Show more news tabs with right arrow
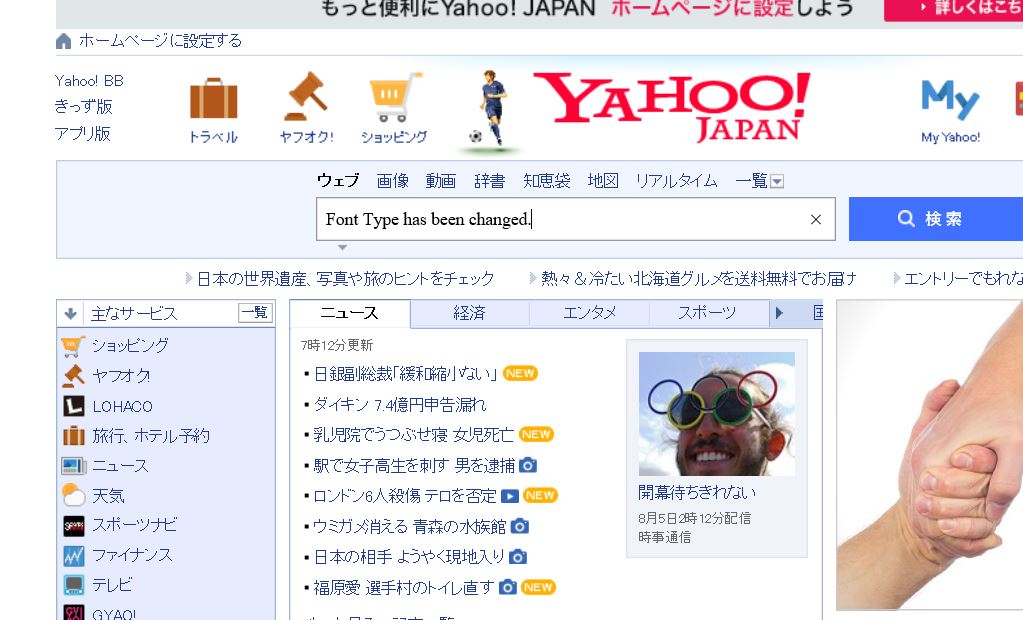The image size is (1023, 620). [779, 313]
